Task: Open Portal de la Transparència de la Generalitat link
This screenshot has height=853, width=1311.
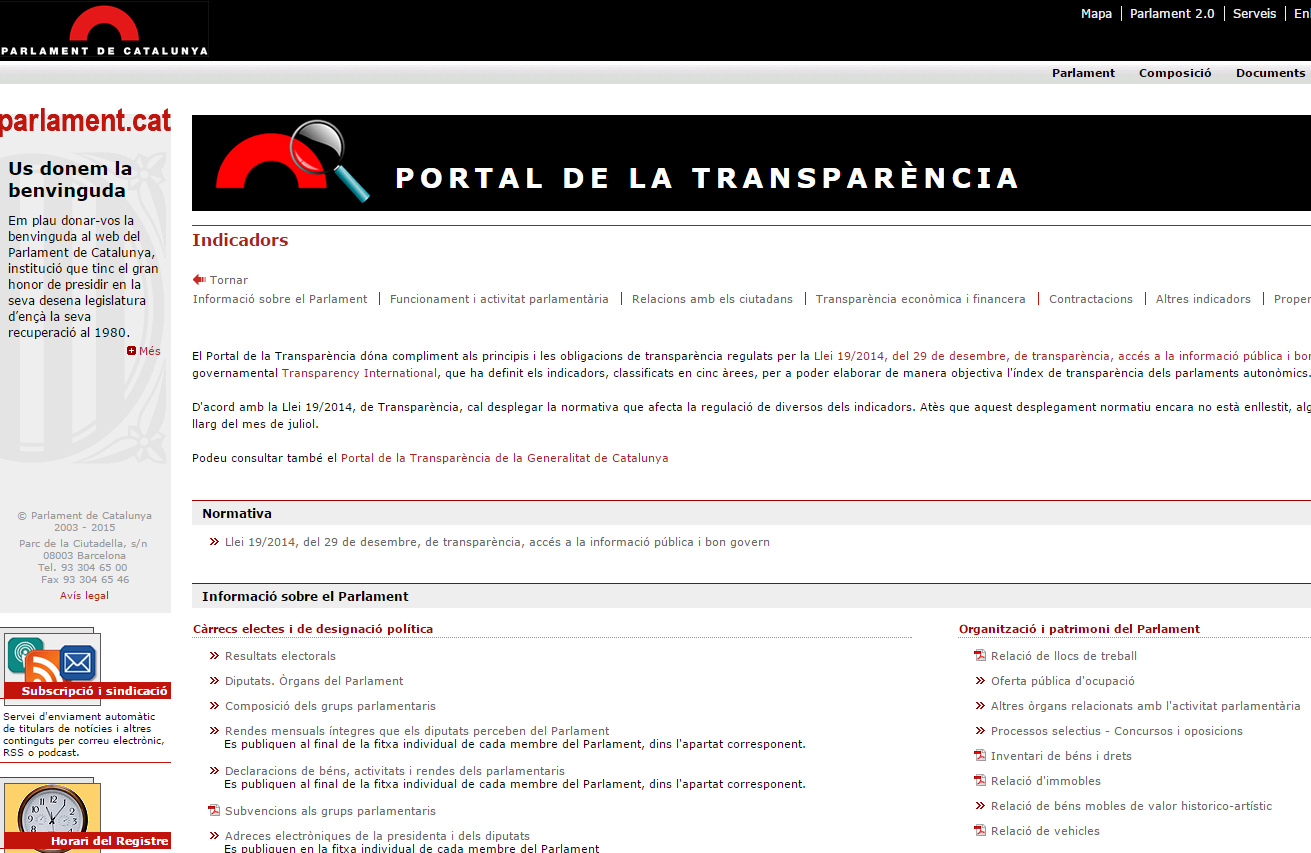Action: pyautogui.click(x=504, y=458)
